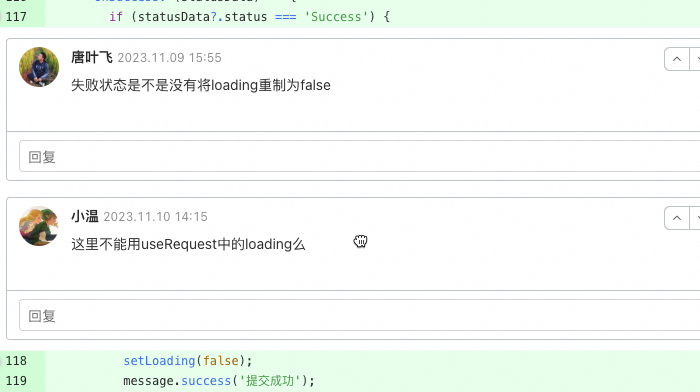Open 小温's avatar picture
700x392 pixels.
39,226
